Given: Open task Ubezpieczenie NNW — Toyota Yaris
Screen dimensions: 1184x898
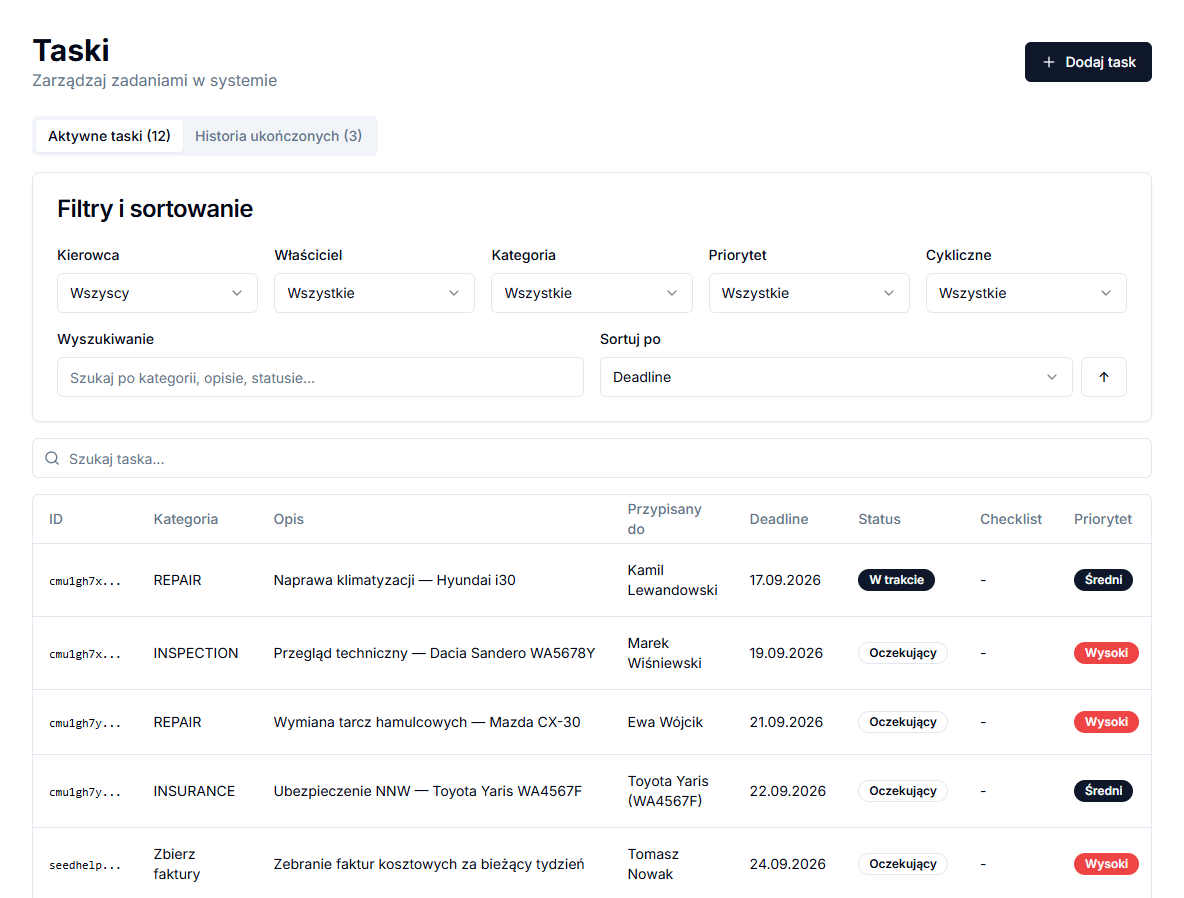Looking at the screenshot, I should 427,791.
